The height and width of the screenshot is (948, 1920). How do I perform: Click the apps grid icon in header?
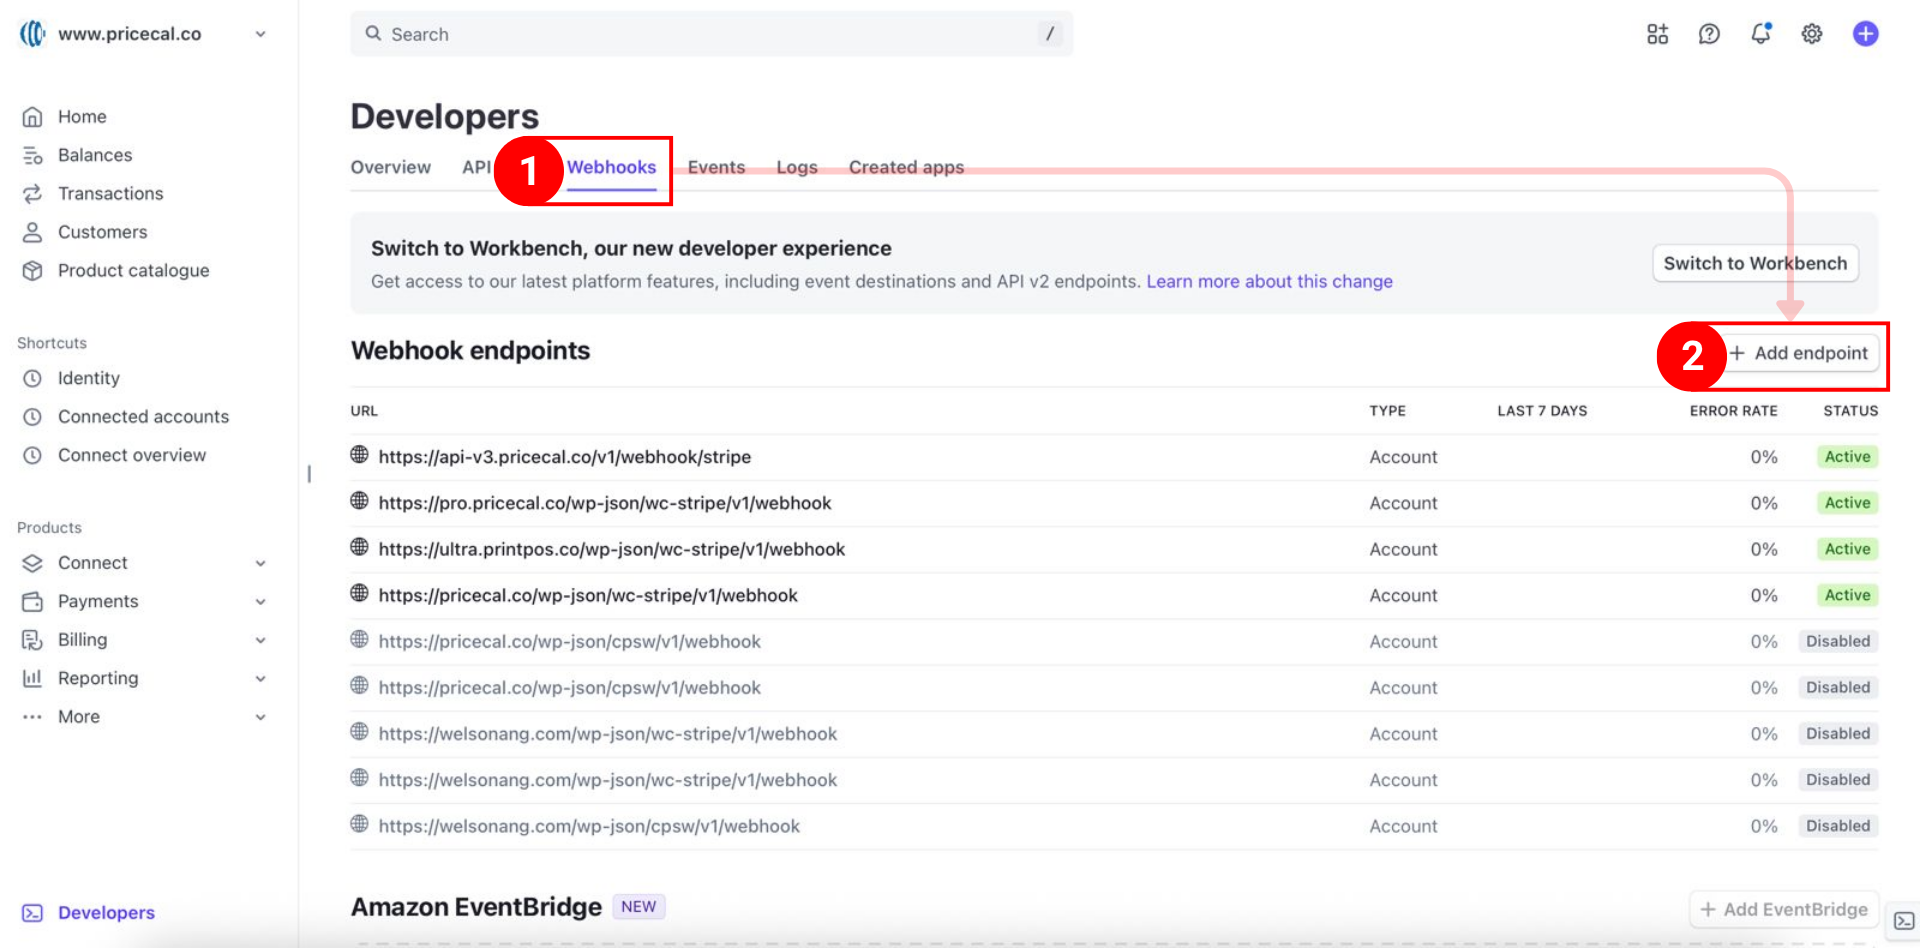tap(1657, 34)
